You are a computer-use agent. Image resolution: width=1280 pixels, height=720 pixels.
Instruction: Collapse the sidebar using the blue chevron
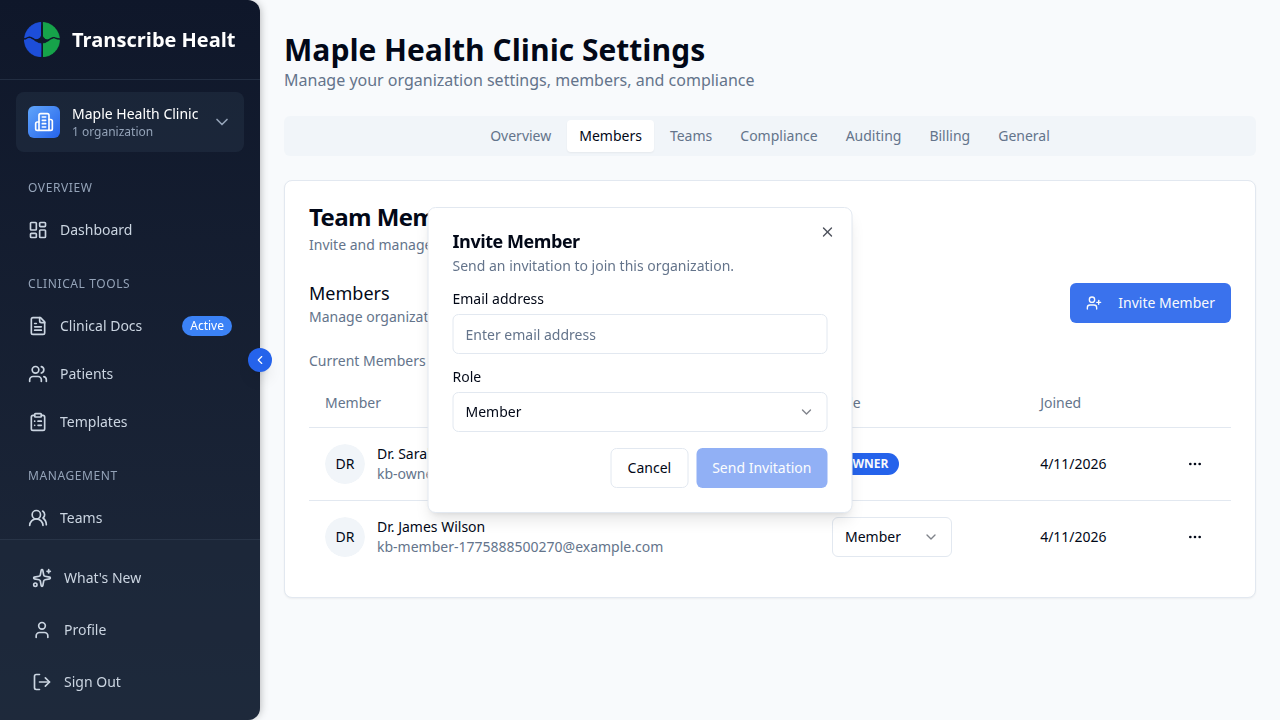click(259, 359)
